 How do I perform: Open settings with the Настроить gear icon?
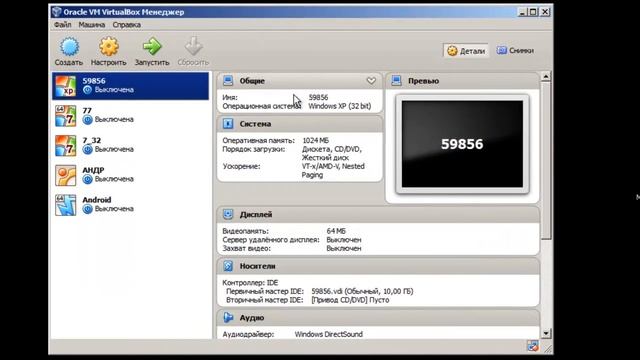tap(109, 47)
